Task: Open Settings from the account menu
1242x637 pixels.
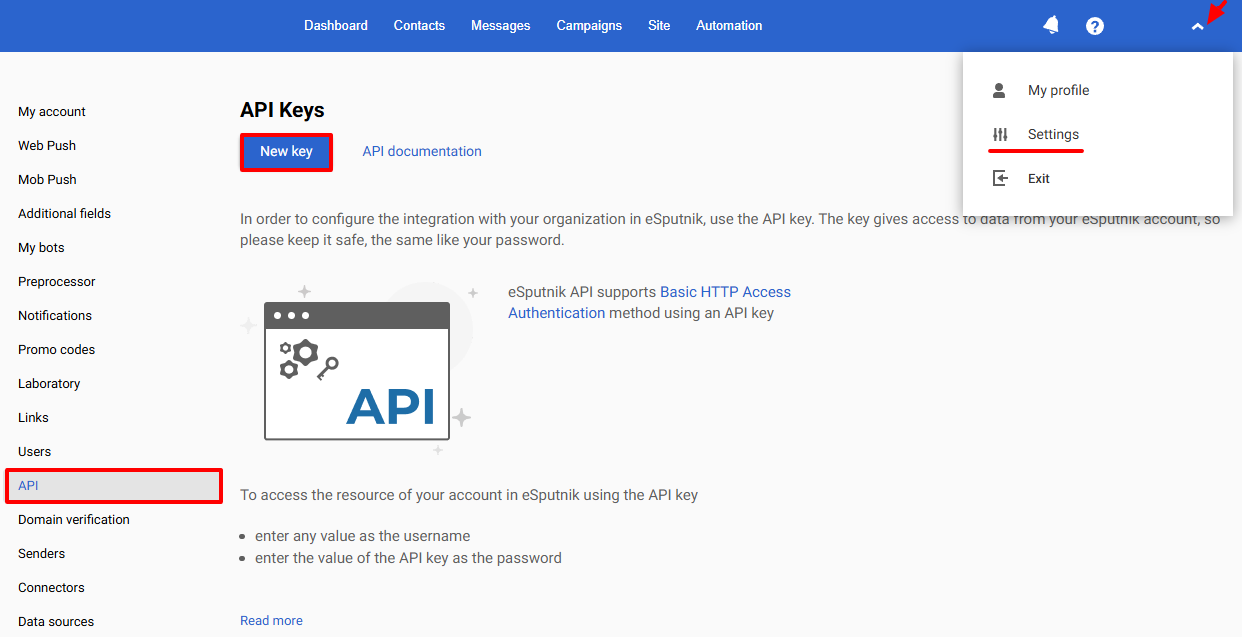Action: (1053, 134)
